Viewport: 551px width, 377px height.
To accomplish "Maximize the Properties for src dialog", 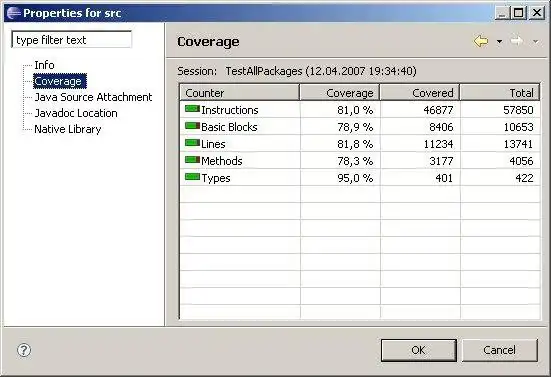I will coord(518,13).
